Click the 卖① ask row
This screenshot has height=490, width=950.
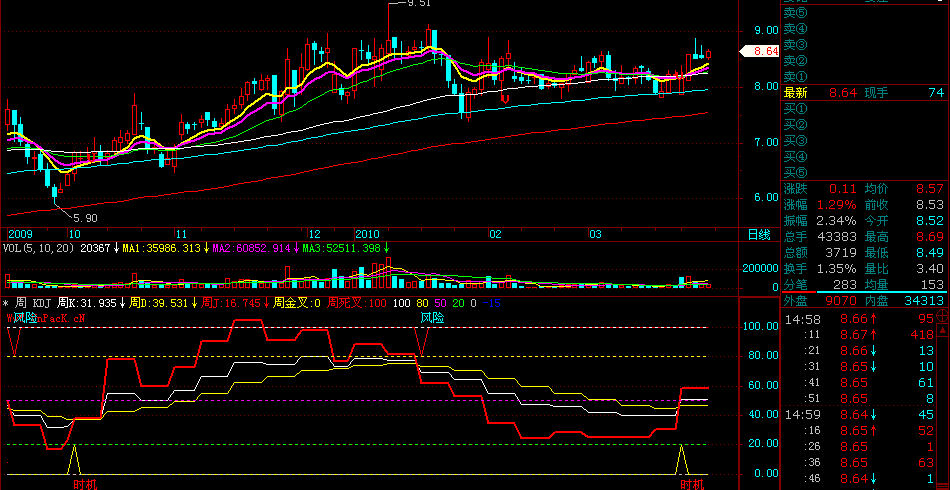(862, 77)
